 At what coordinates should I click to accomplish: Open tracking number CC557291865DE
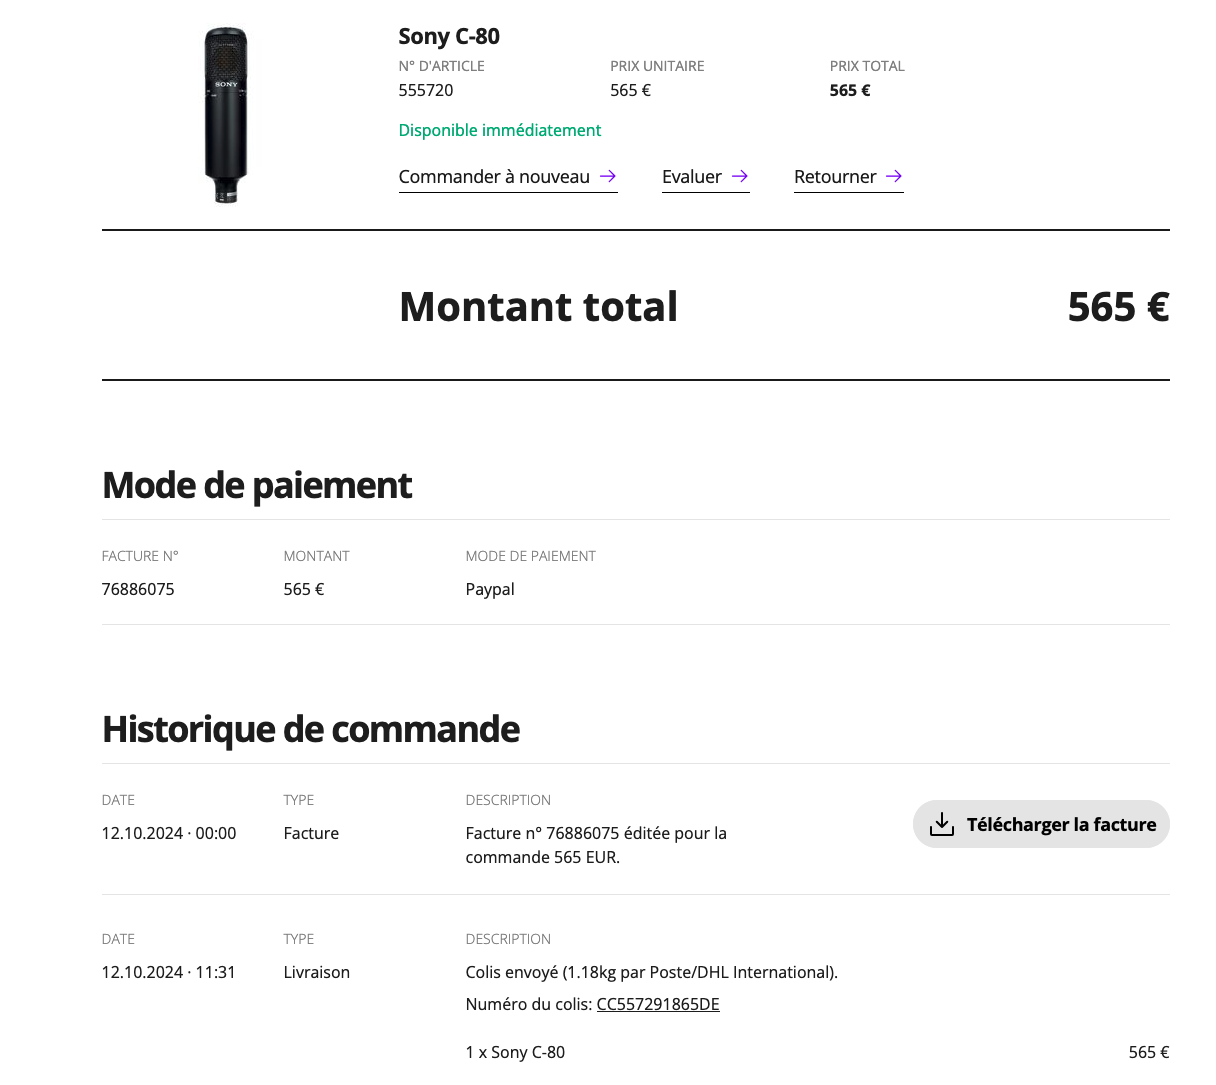point(658,1005)
